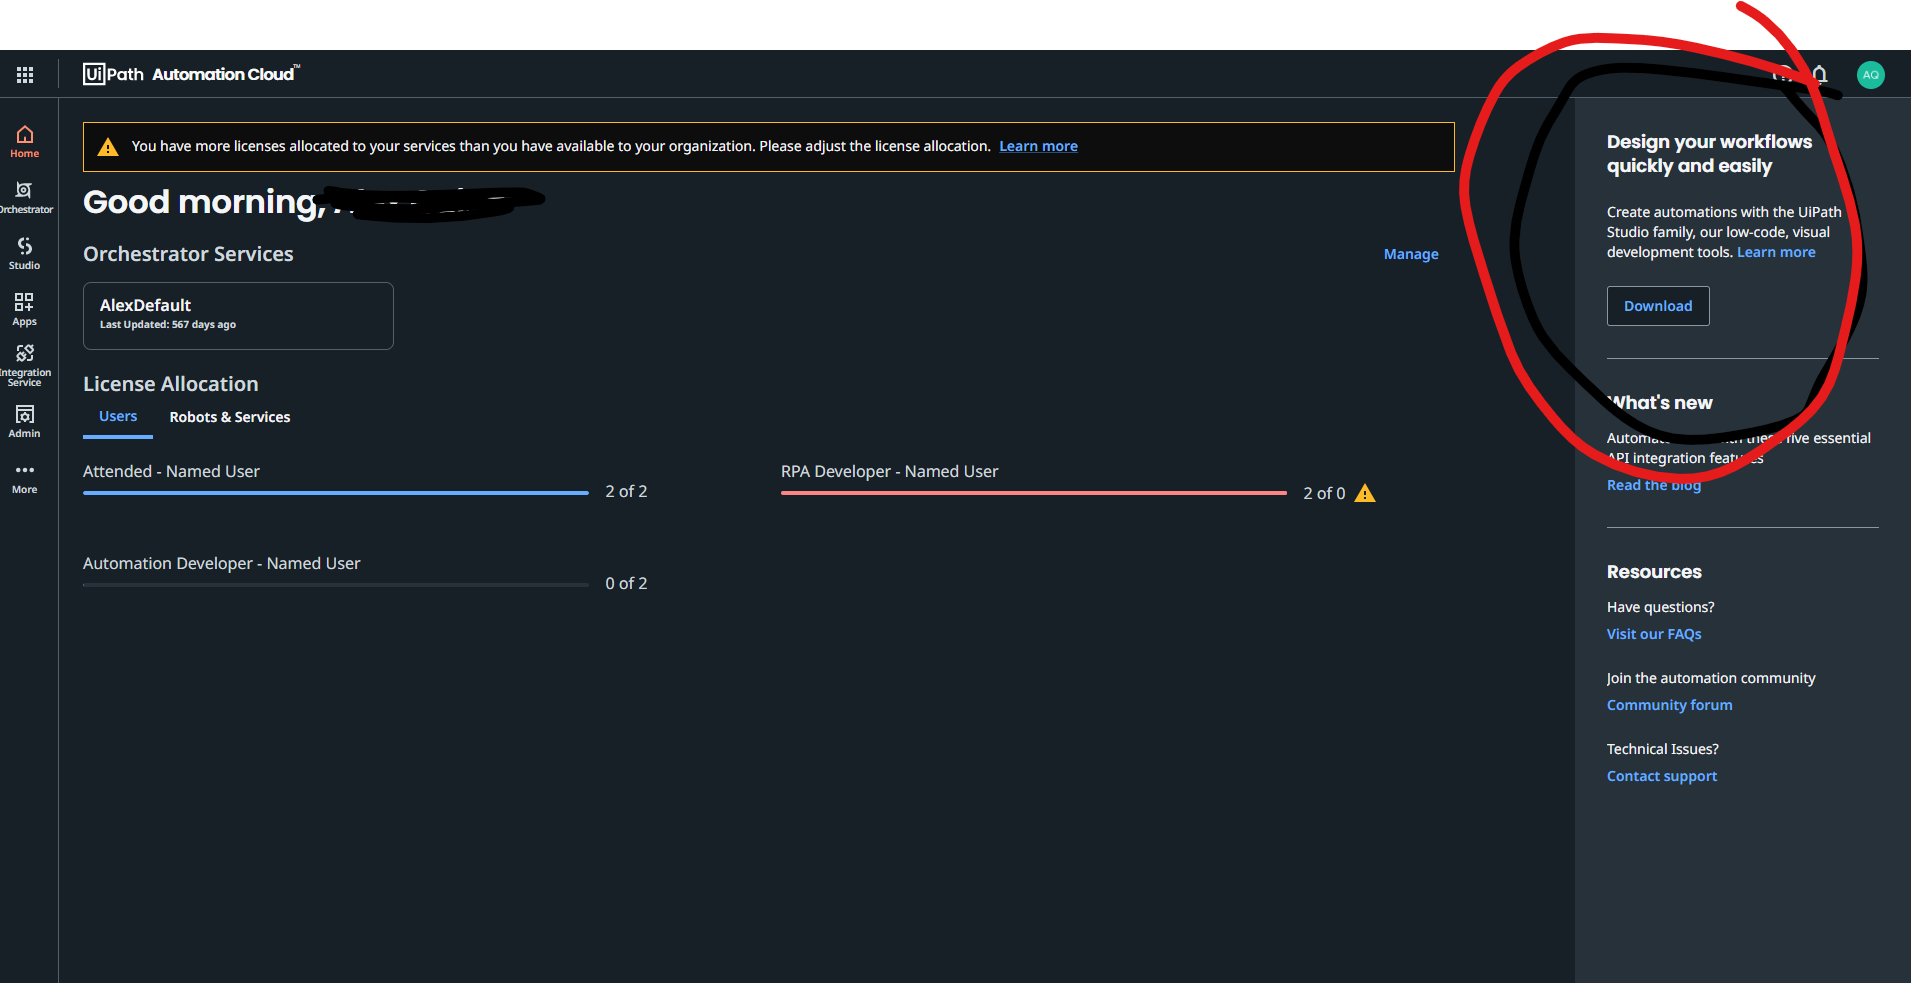Click the Resources heading

click(x=1654, y=572)
